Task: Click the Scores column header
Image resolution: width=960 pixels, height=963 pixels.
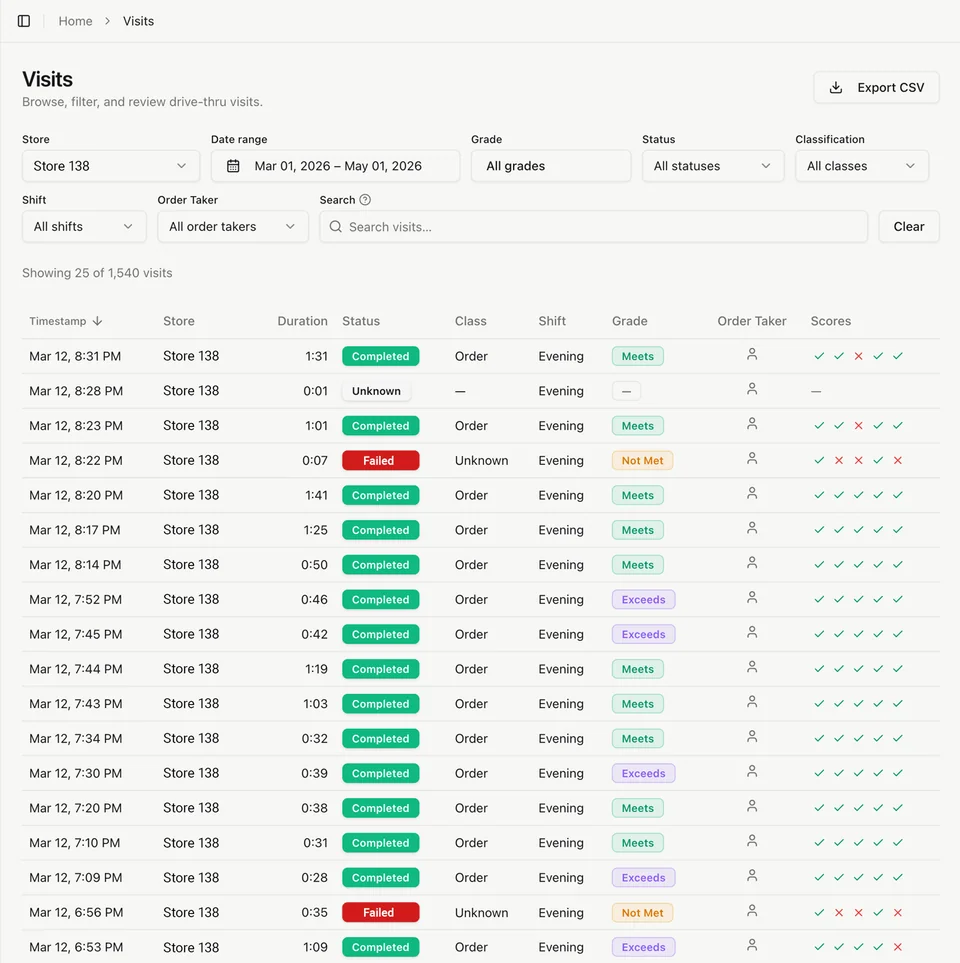Action: click(830, 321)
